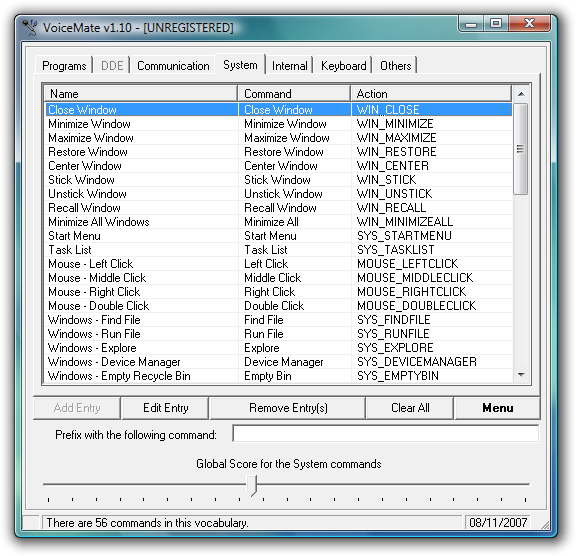This screenshot has width=576, height=556.
Task: Click the WIN_MINIMIZEALL action cell
Action: point(405,221)
